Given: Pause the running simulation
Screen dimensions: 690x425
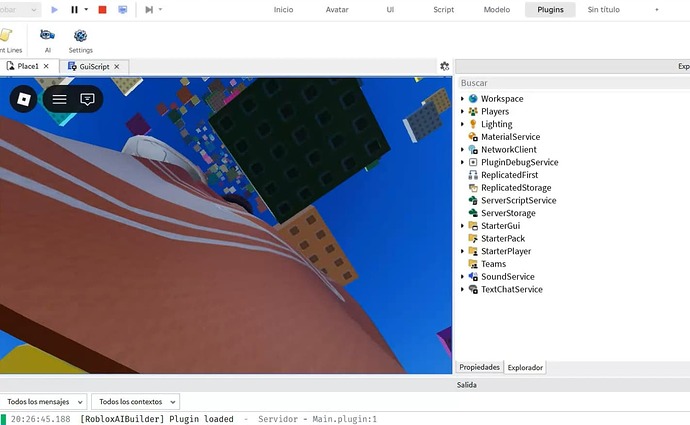Looking at the screenshot, I should [74, 10].
